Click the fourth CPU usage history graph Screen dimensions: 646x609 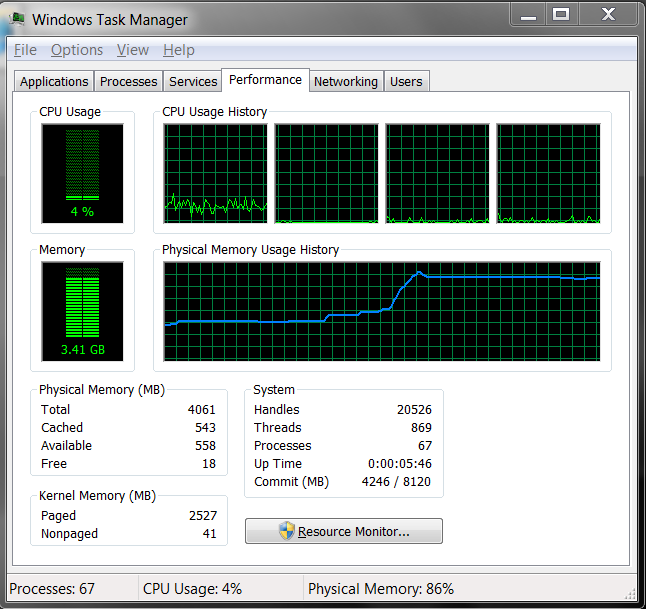coord(548,173)
